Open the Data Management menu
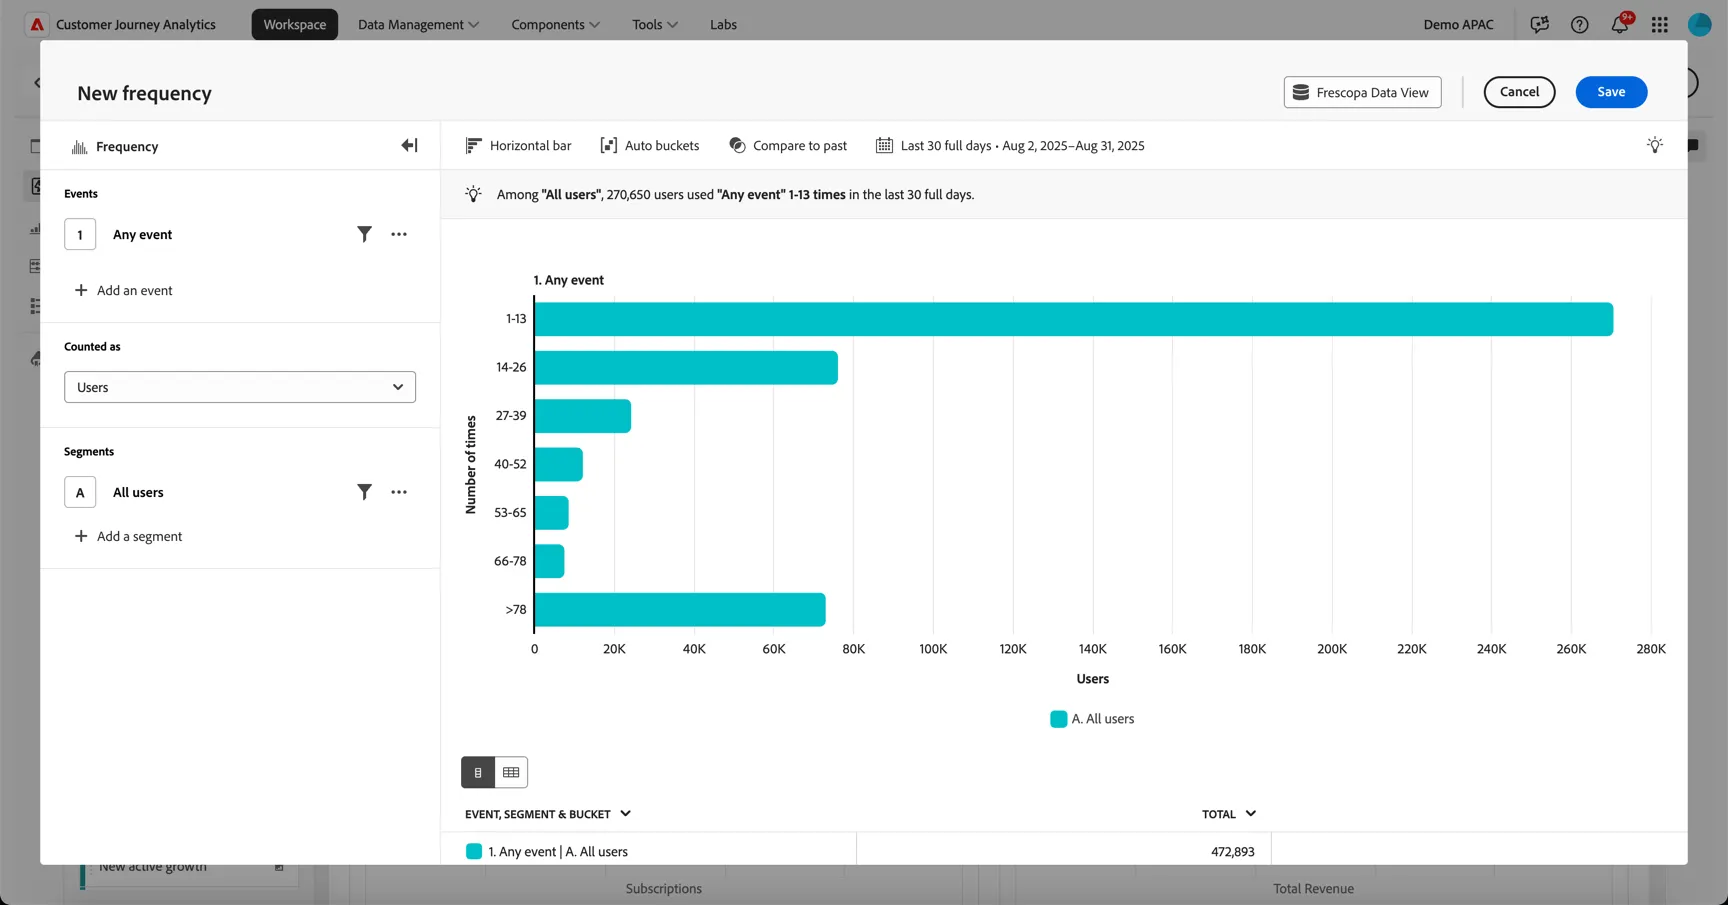This screenshot has width=1728, height=905. (418, 24)
